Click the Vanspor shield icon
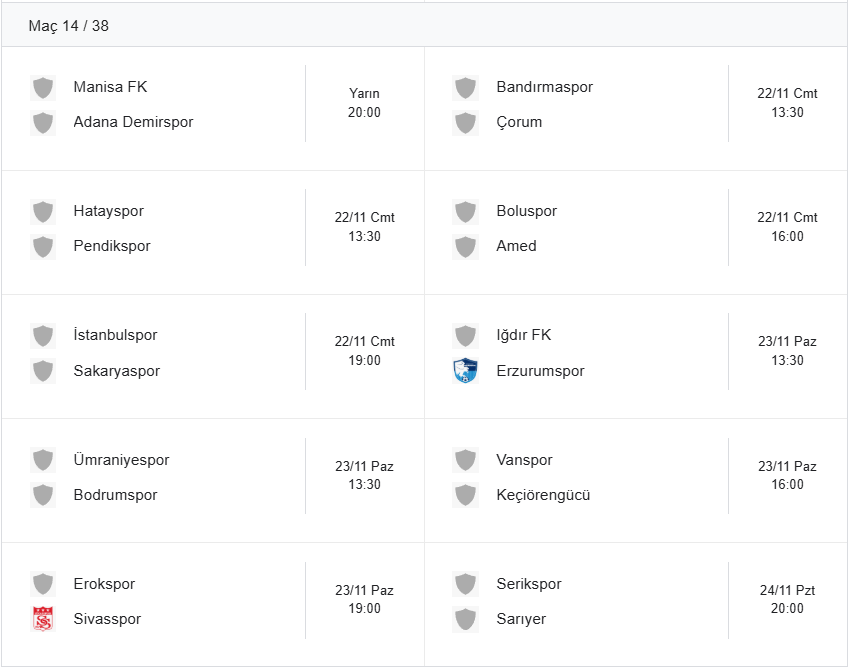 tap(465, 460)
